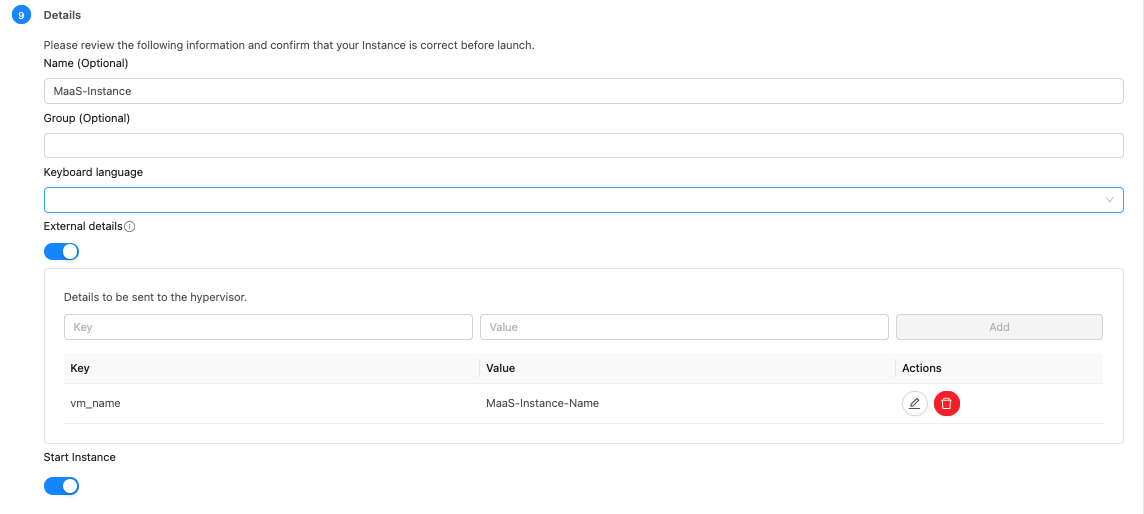Select the vm_name table cell
The image size is (1144, 514).
tap(271, 403)
